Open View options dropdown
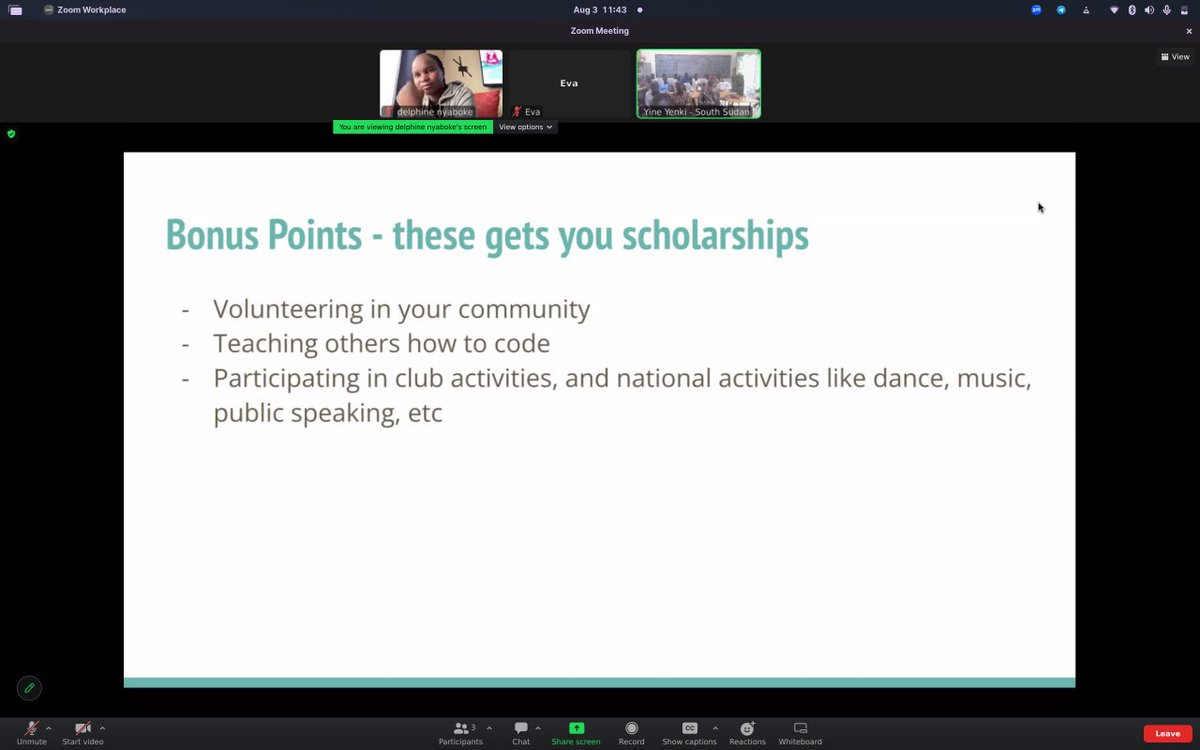The width and height of the screenshot is (1200, 750). (526, 127)
